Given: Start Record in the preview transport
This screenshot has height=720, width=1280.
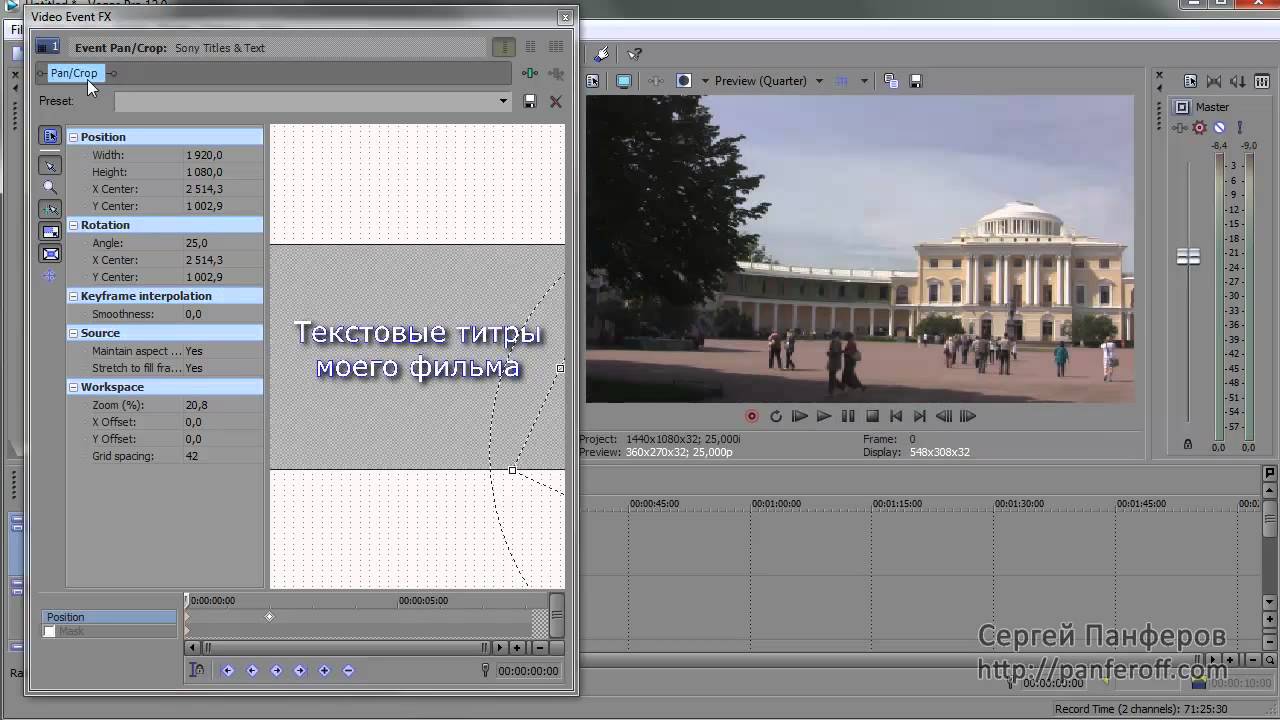Looking at the screenshot, I should click(x=752, y=416).
